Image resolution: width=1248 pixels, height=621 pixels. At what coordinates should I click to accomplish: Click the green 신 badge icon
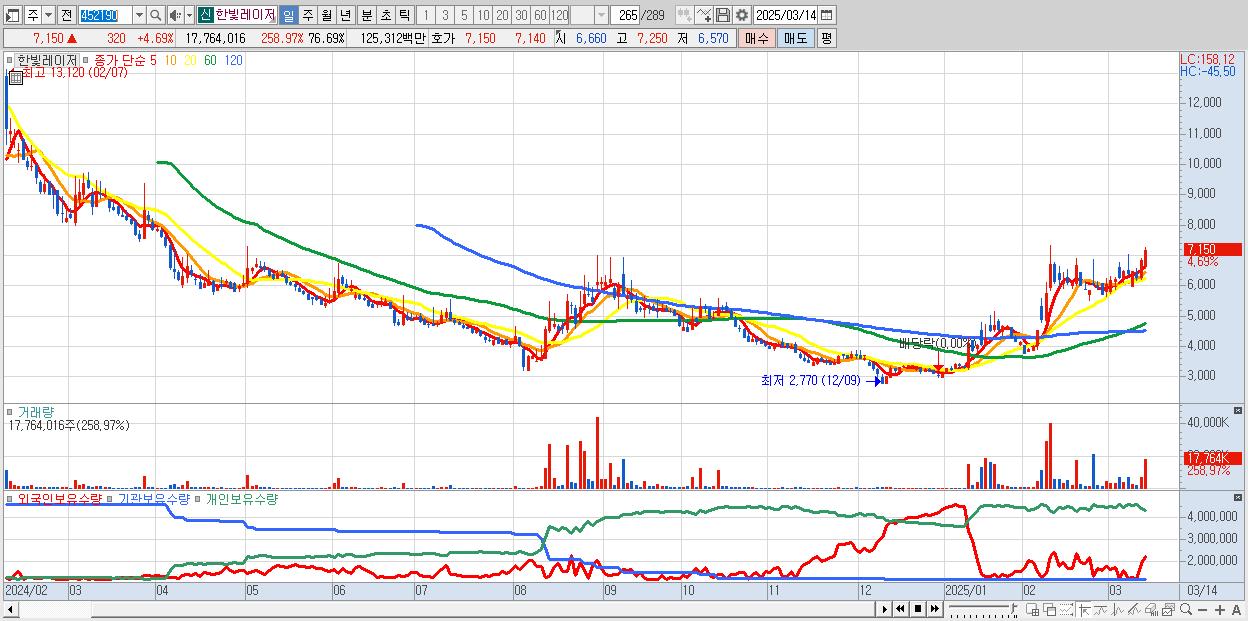205,15
